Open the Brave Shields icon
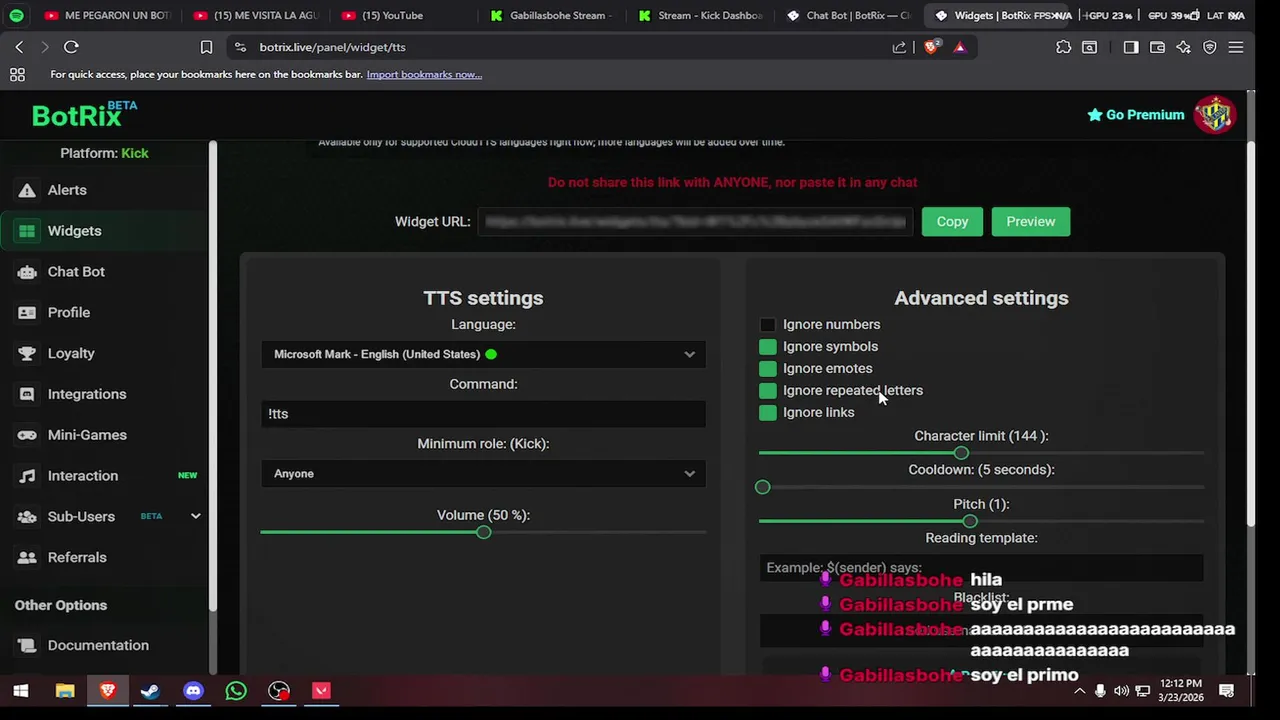Image resolution: width=1280 pixels, height=720 pixels. [932, 47]
